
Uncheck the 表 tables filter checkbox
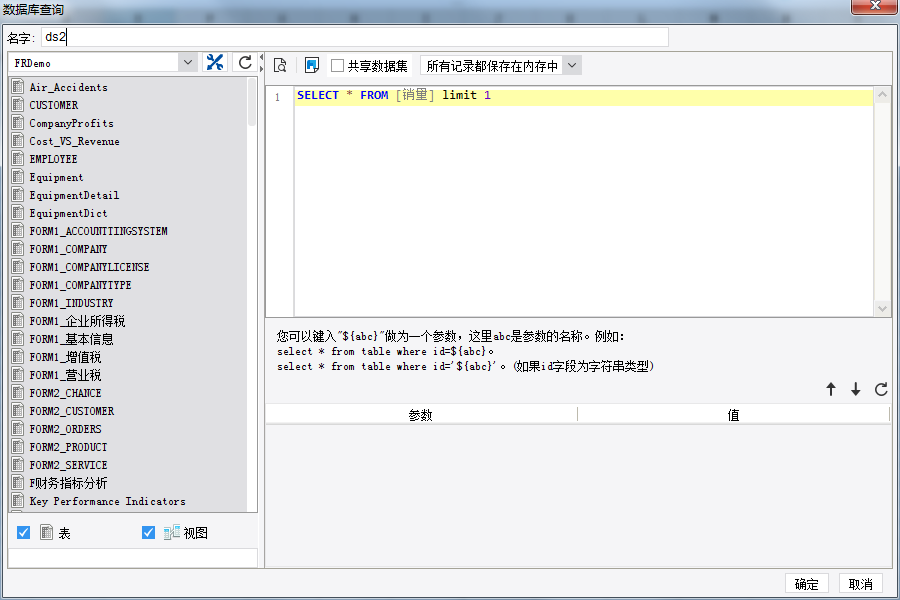(24, 532)
